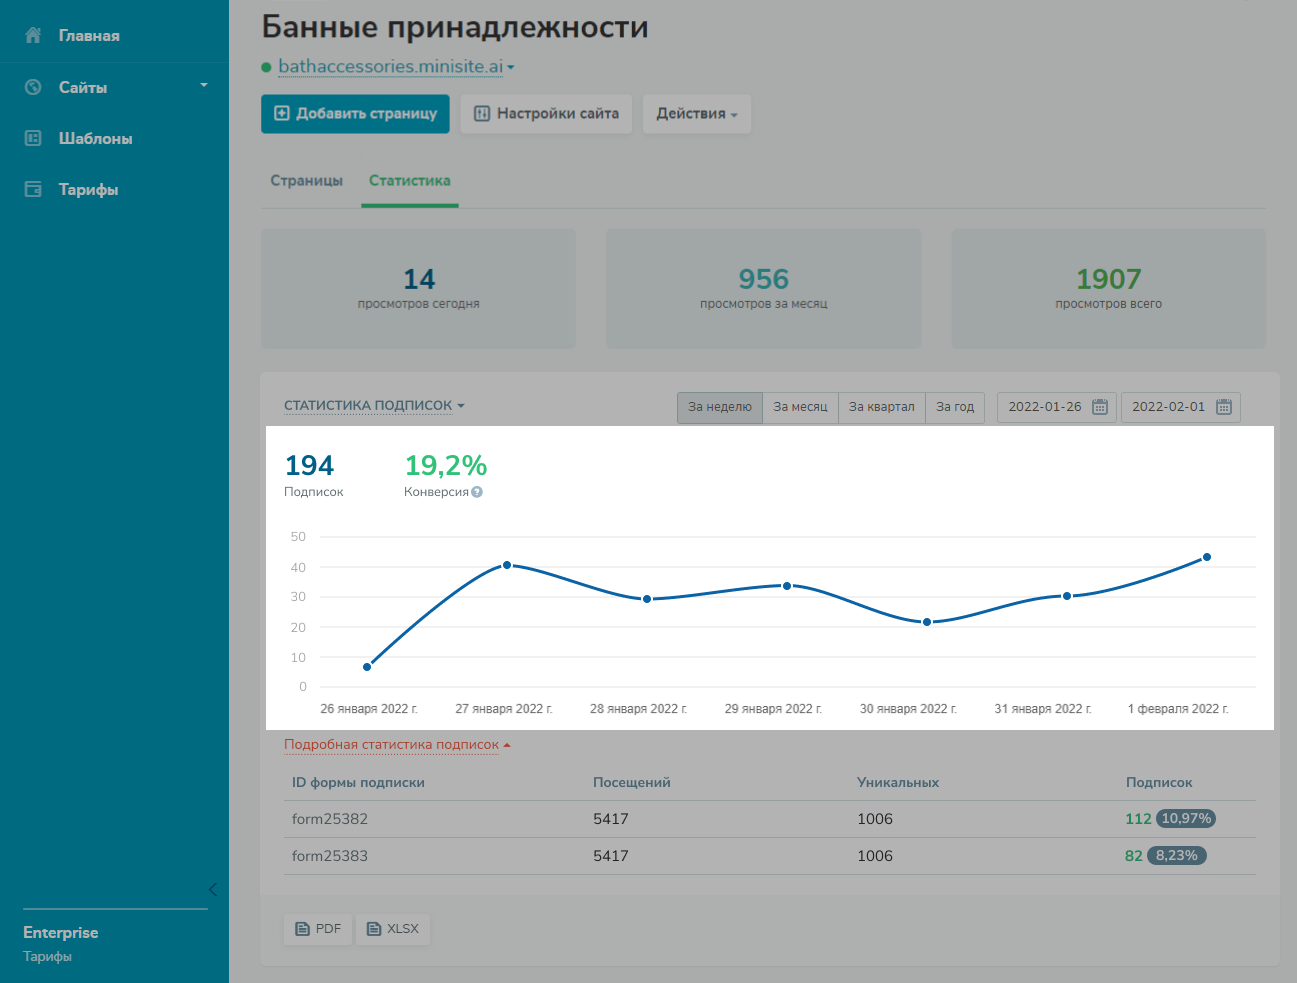Export the statistics as XLSX

pos(393,929)
